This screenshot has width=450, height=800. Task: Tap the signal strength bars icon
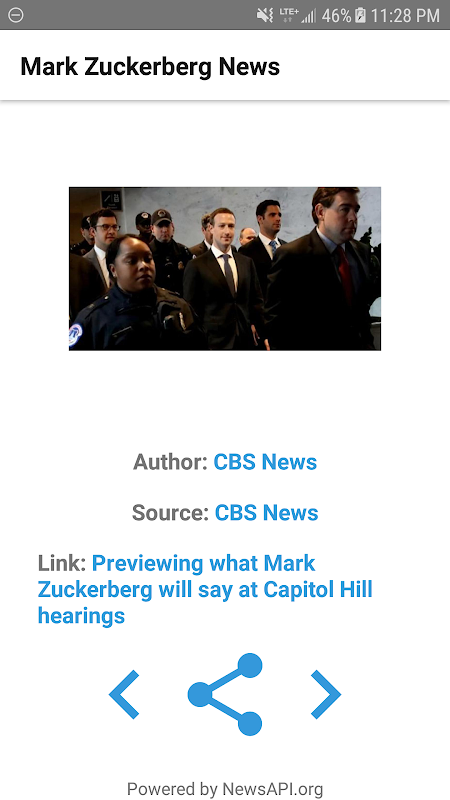coord(309,16)
